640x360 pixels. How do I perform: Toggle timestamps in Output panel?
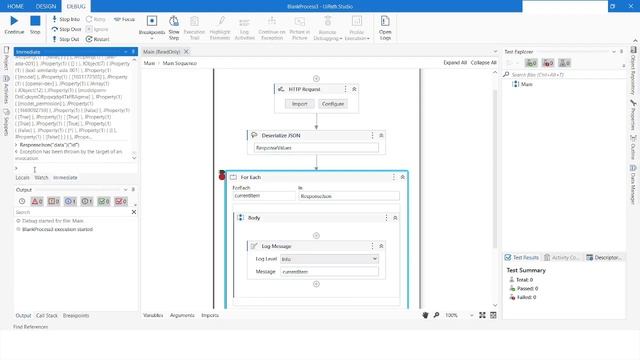click(x=22, y=201)
